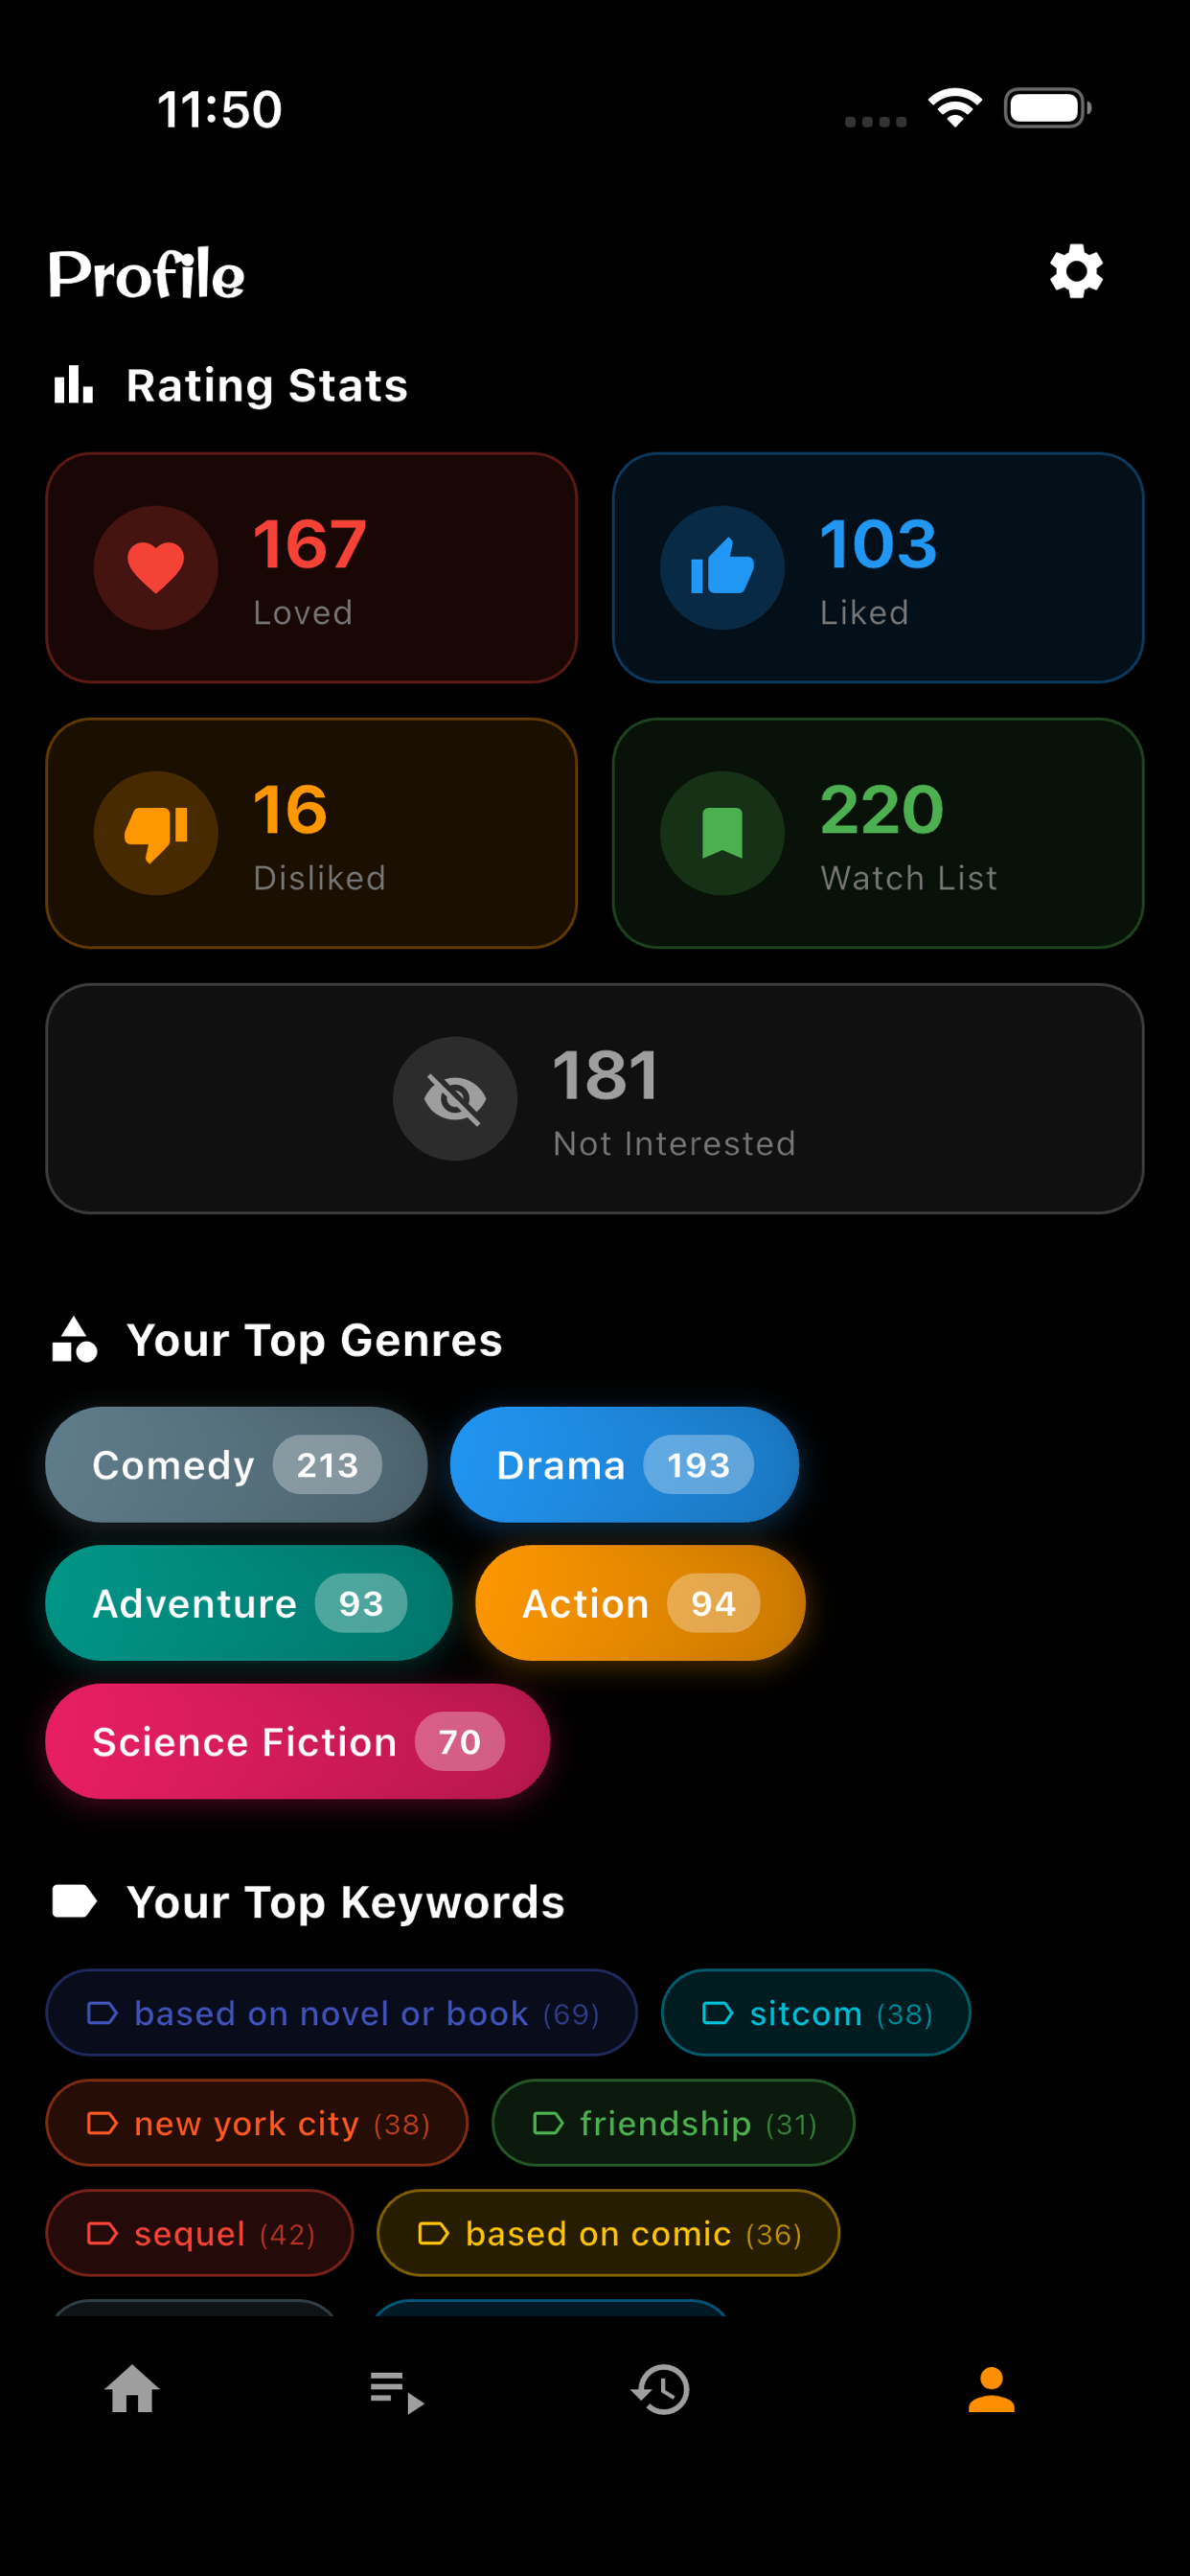This screenshot has height=2576, width=1190.
Task: Open the Science Fiction genre chip
Action: tap(297, 1741)
